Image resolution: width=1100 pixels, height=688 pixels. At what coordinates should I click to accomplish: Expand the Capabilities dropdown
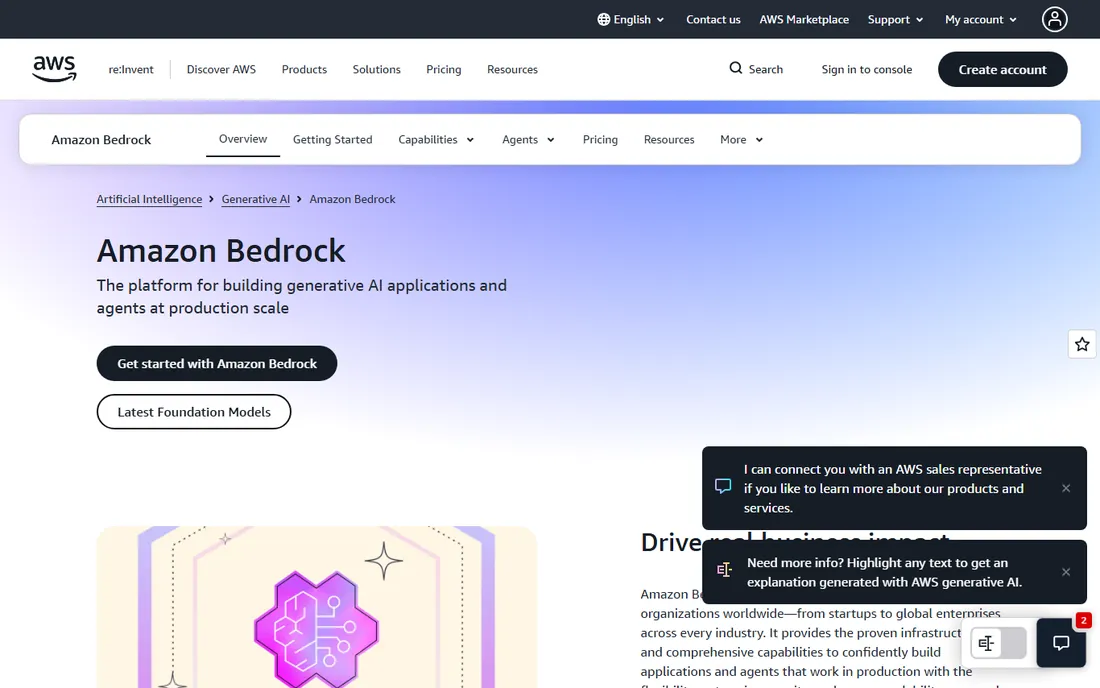tap(436, 140)
